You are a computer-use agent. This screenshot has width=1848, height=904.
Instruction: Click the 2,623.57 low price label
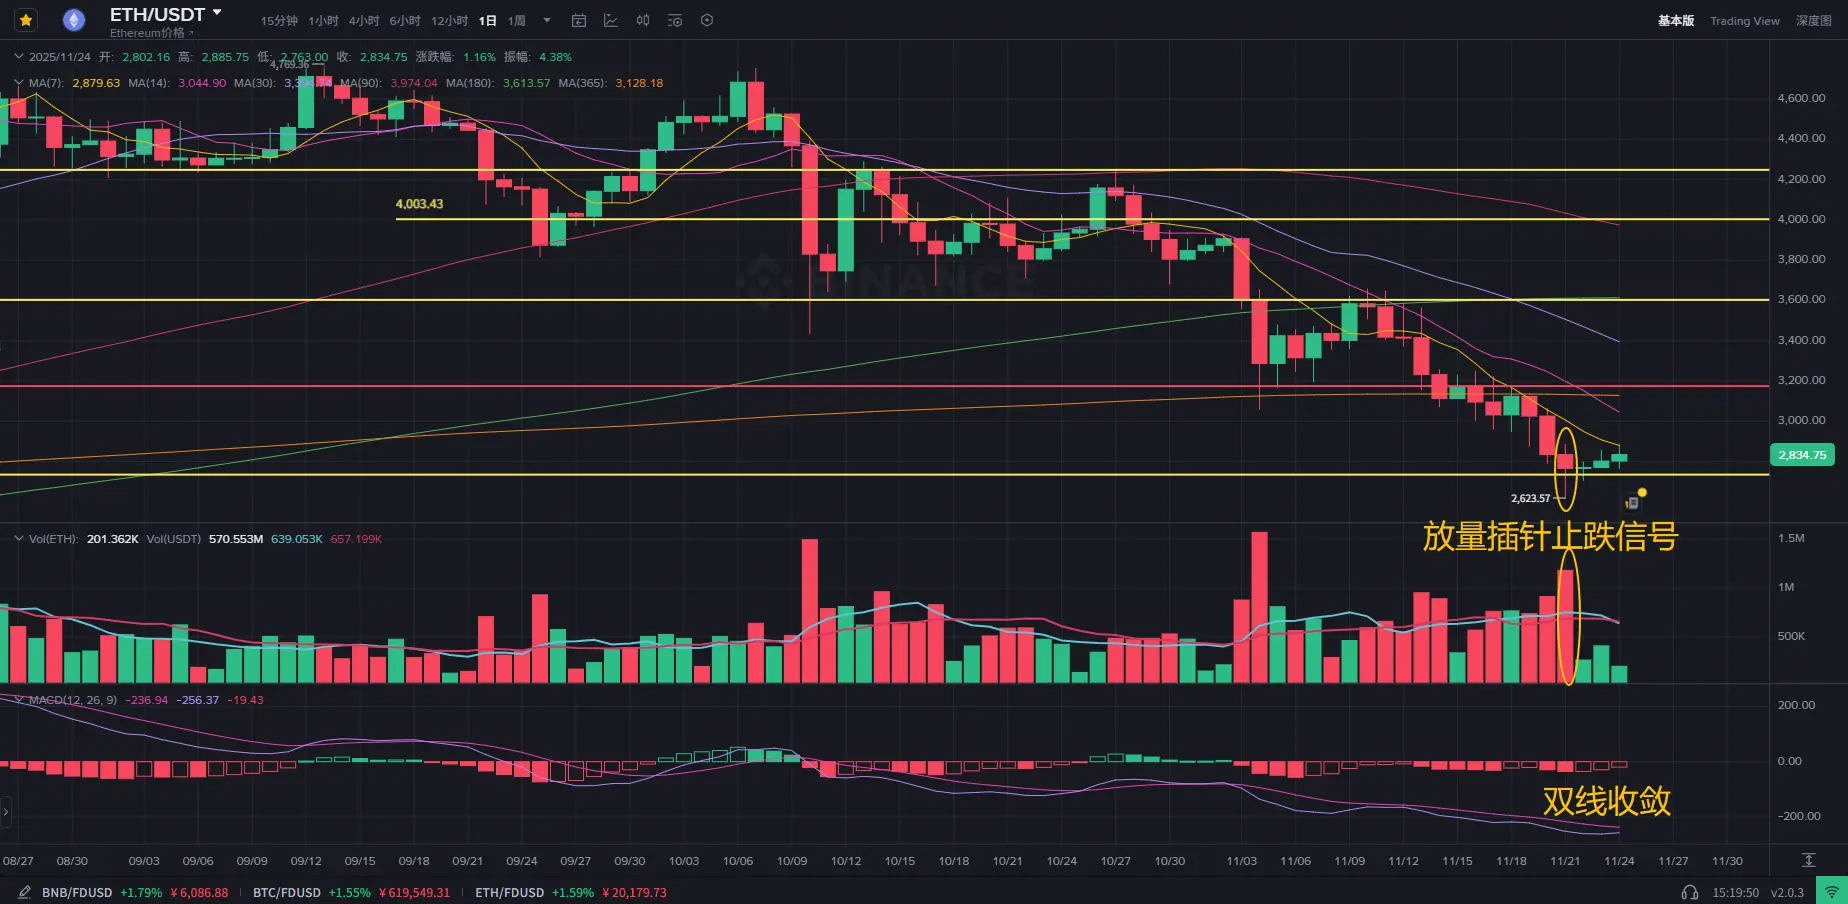point(1530,498)
